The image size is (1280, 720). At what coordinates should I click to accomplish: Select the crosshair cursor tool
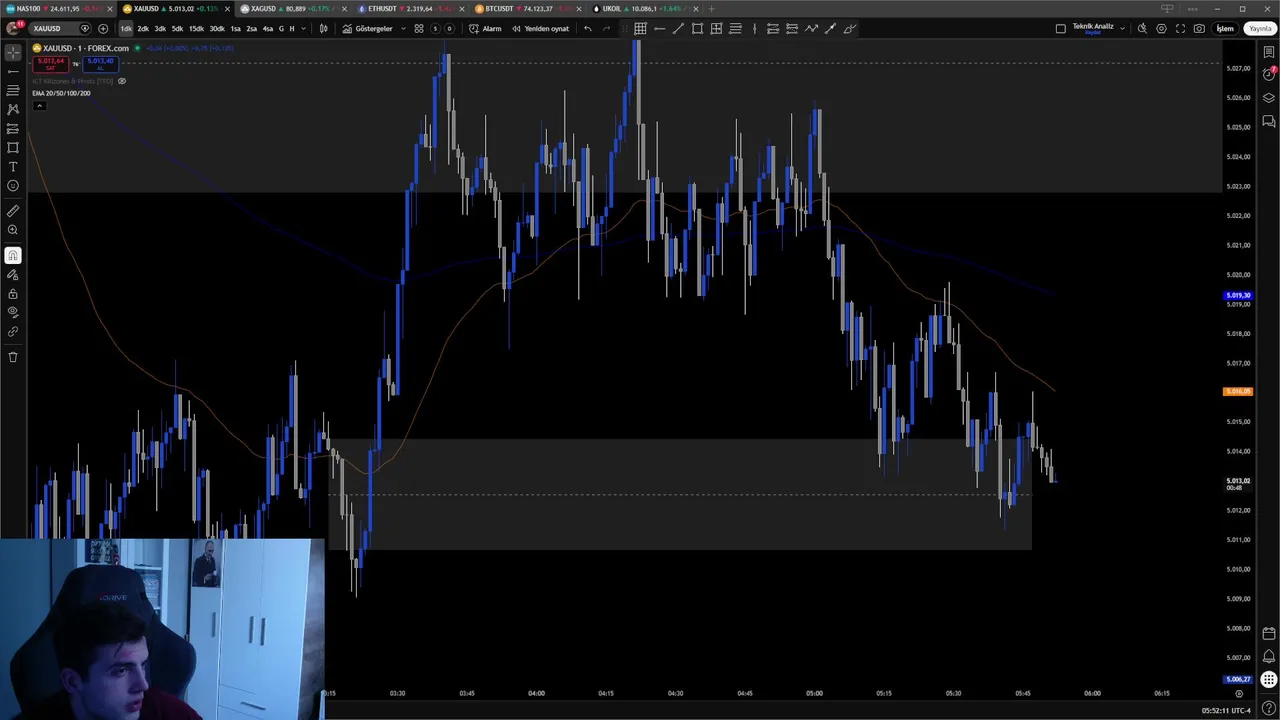pos(13,52)
